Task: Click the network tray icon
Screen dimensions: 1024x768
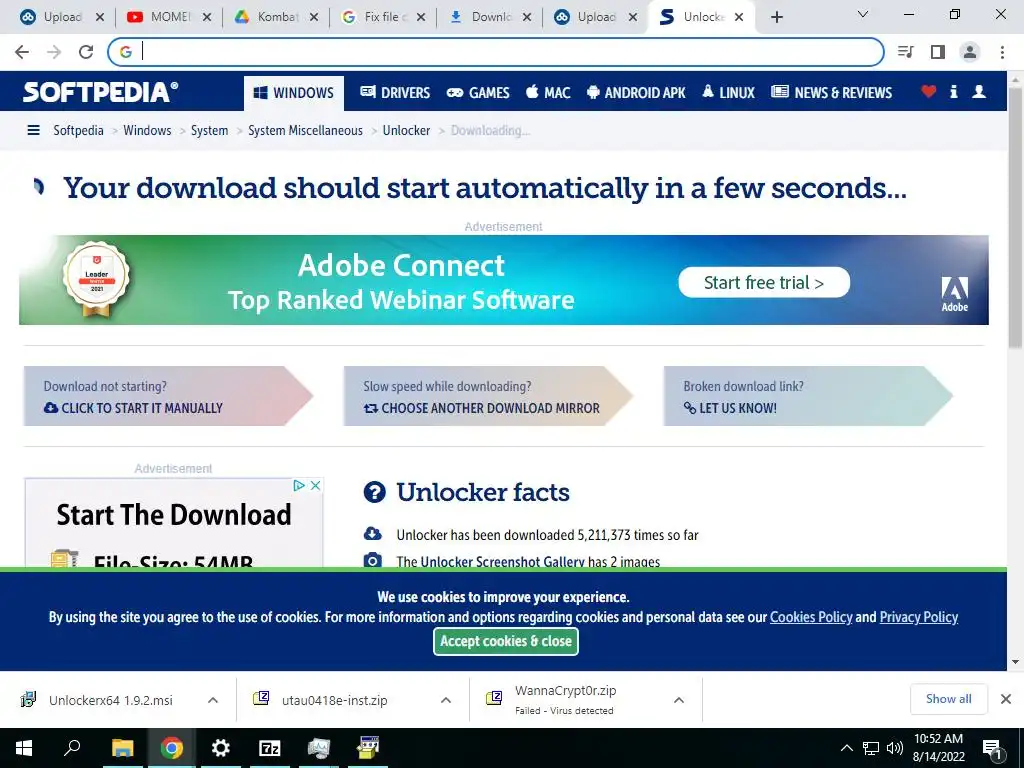Action: 871,748
